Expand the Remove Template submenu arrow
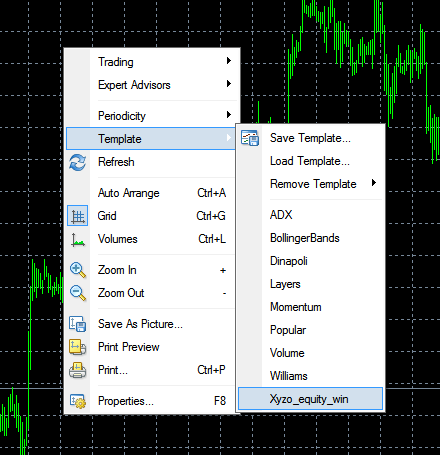This screenshot has width=440, height=455. 374,182
